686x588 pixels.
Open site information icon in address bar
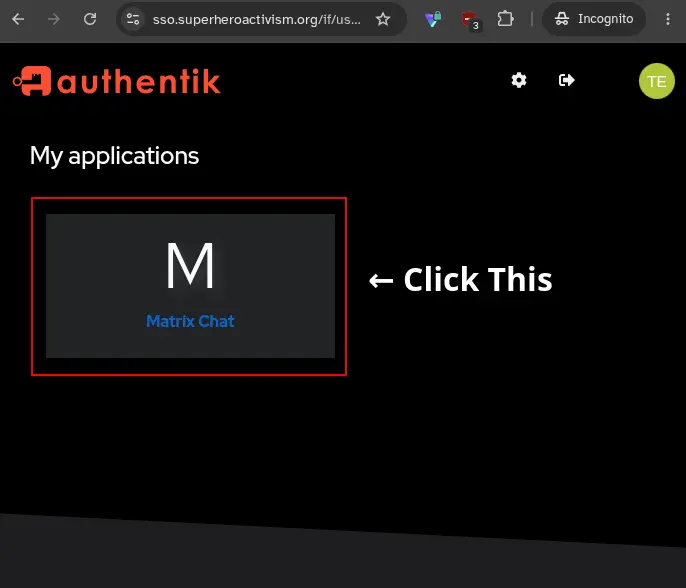pos(133,19)
